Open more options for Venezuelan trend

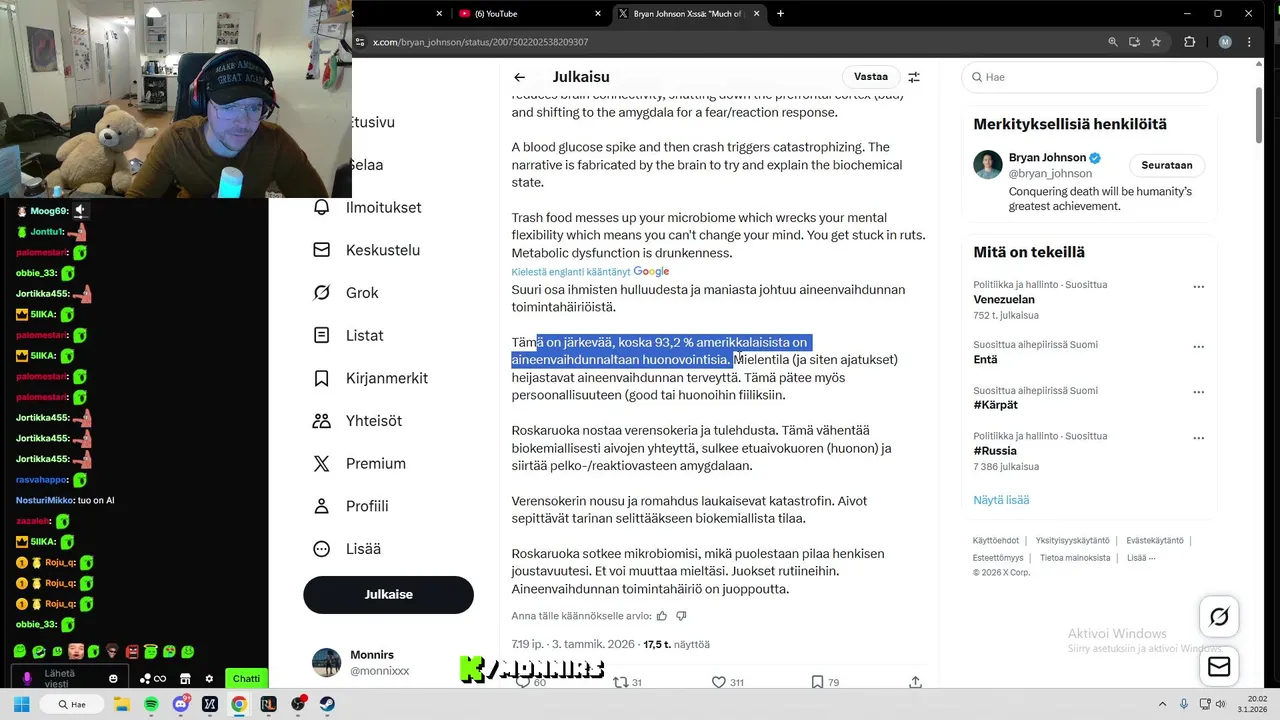(x=1198, y=286)
